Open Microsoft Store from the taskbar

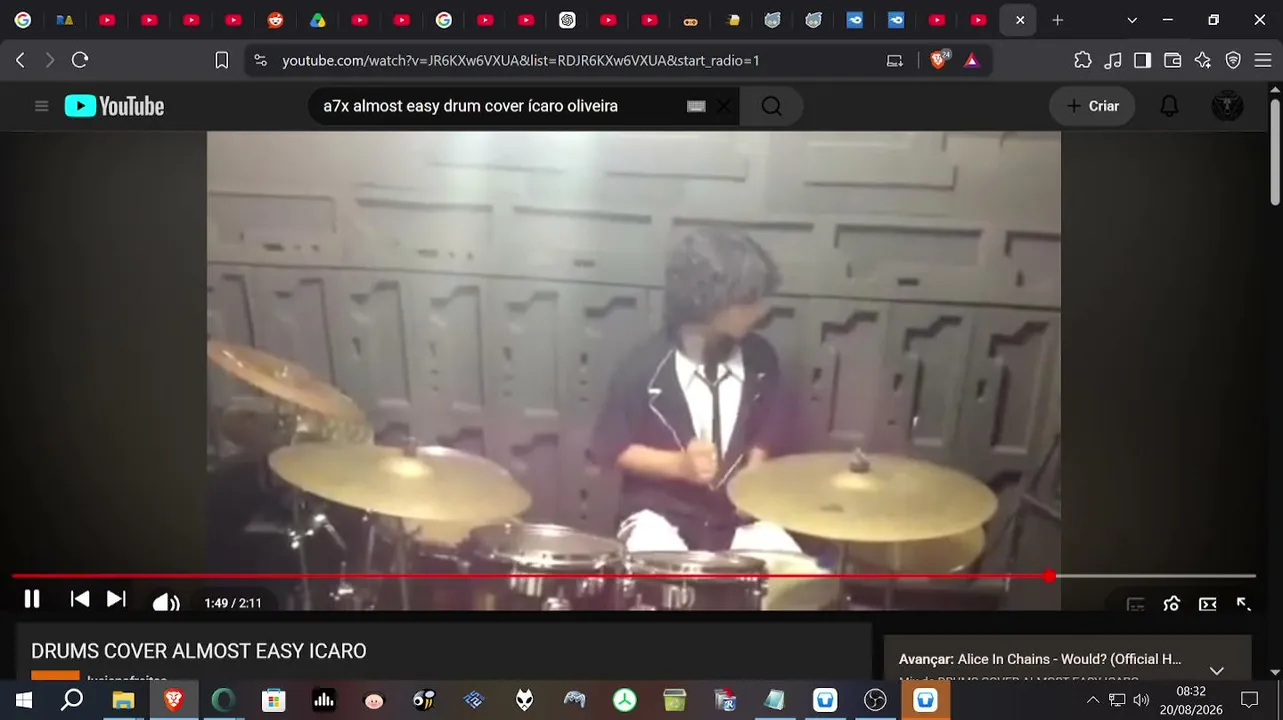click(273, 700)
